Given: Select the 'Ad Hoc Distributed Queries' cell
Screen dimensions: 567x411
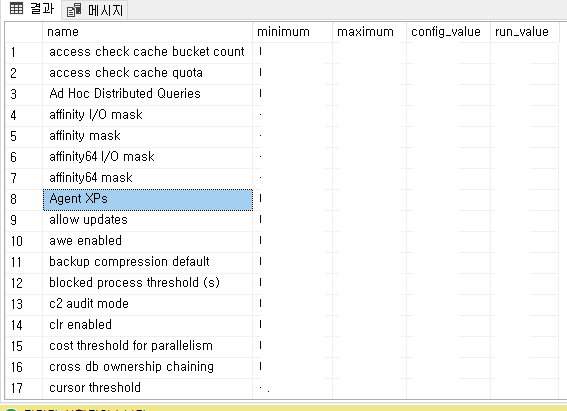Looking at the screenshot, I should [148, 94].
